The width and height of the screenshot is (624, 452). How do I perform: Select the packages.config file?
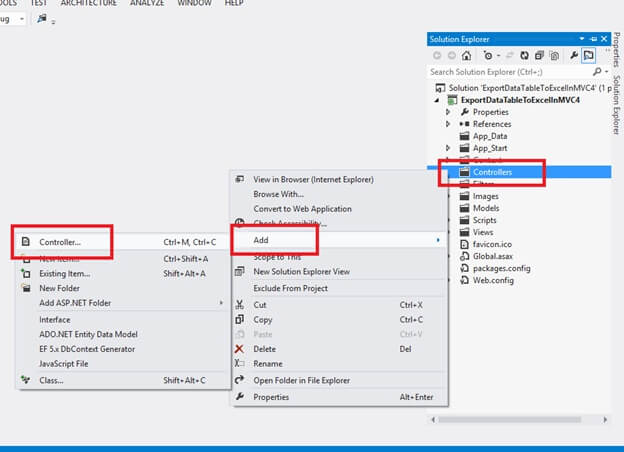click(501, 268)
